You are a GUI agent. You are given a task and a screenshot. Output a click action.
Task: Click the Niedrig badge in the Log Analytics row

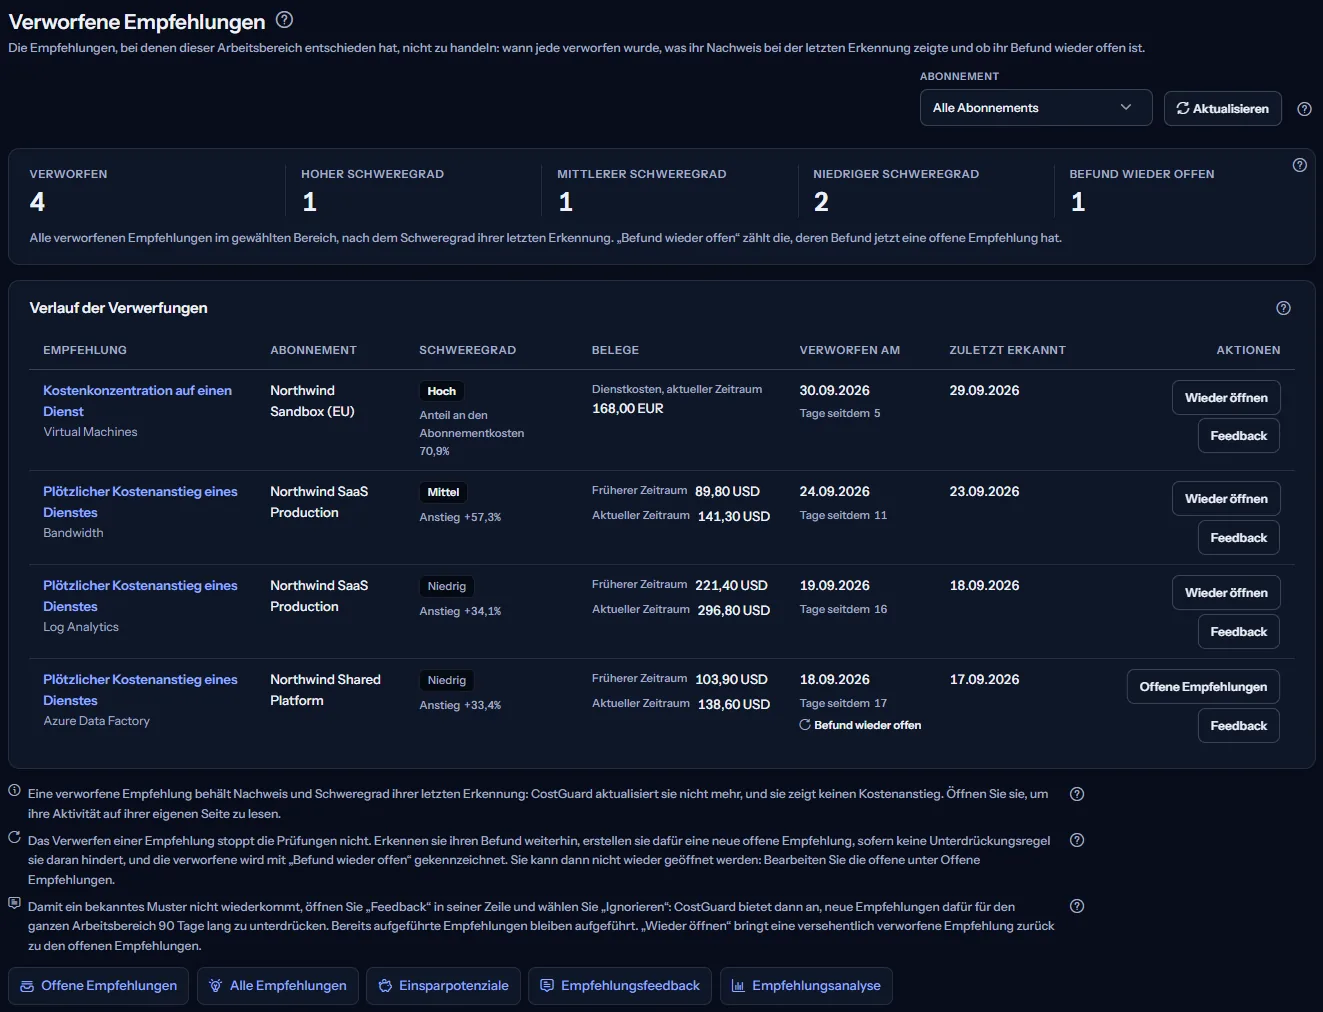point(447,586)
